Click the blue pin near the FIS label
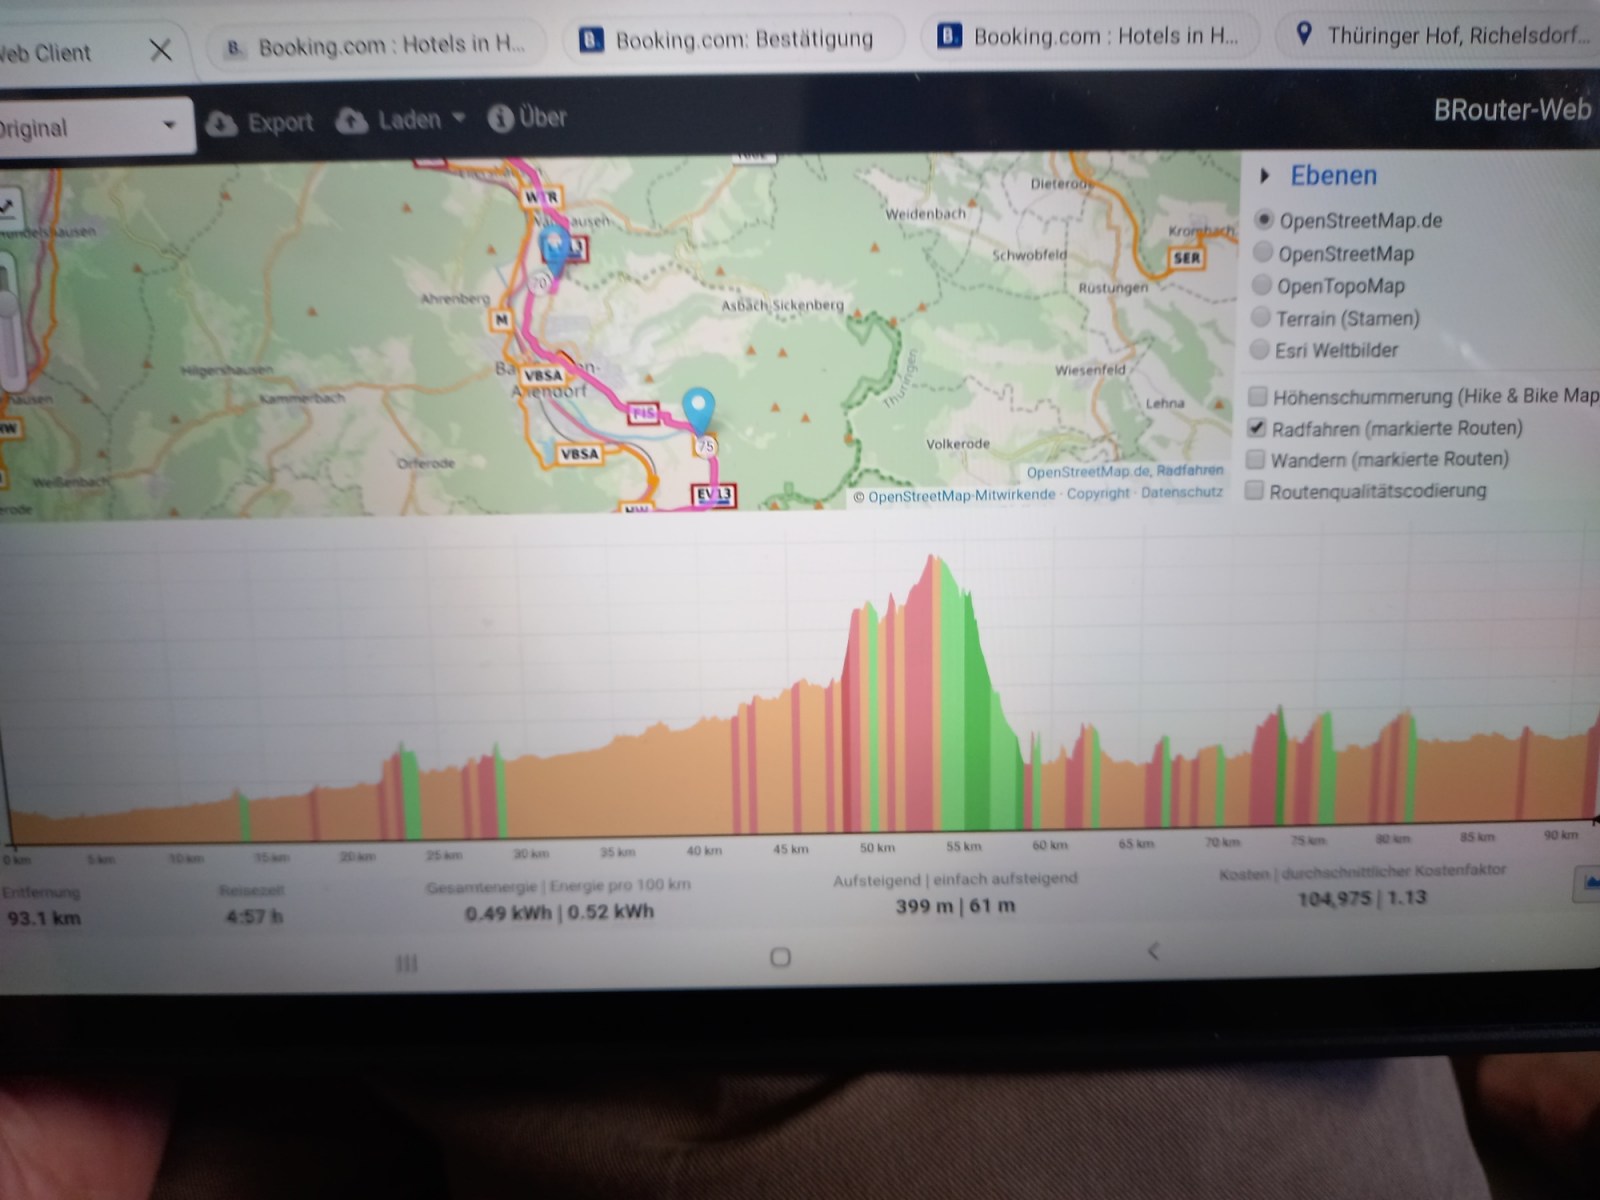1600x1200 pixels. (699, 409)
